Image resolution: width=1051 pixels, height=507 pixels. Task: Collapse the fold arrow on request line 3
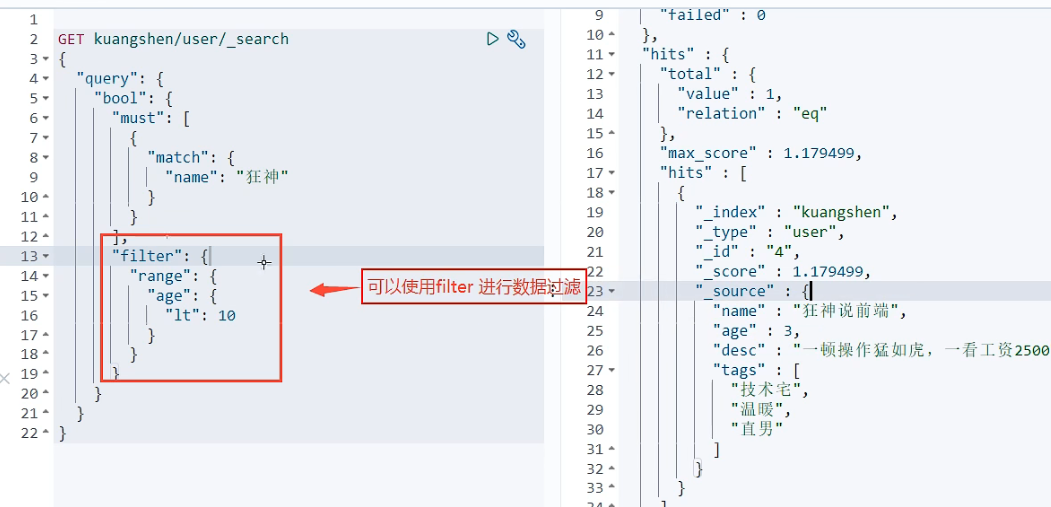pos(46,59)
